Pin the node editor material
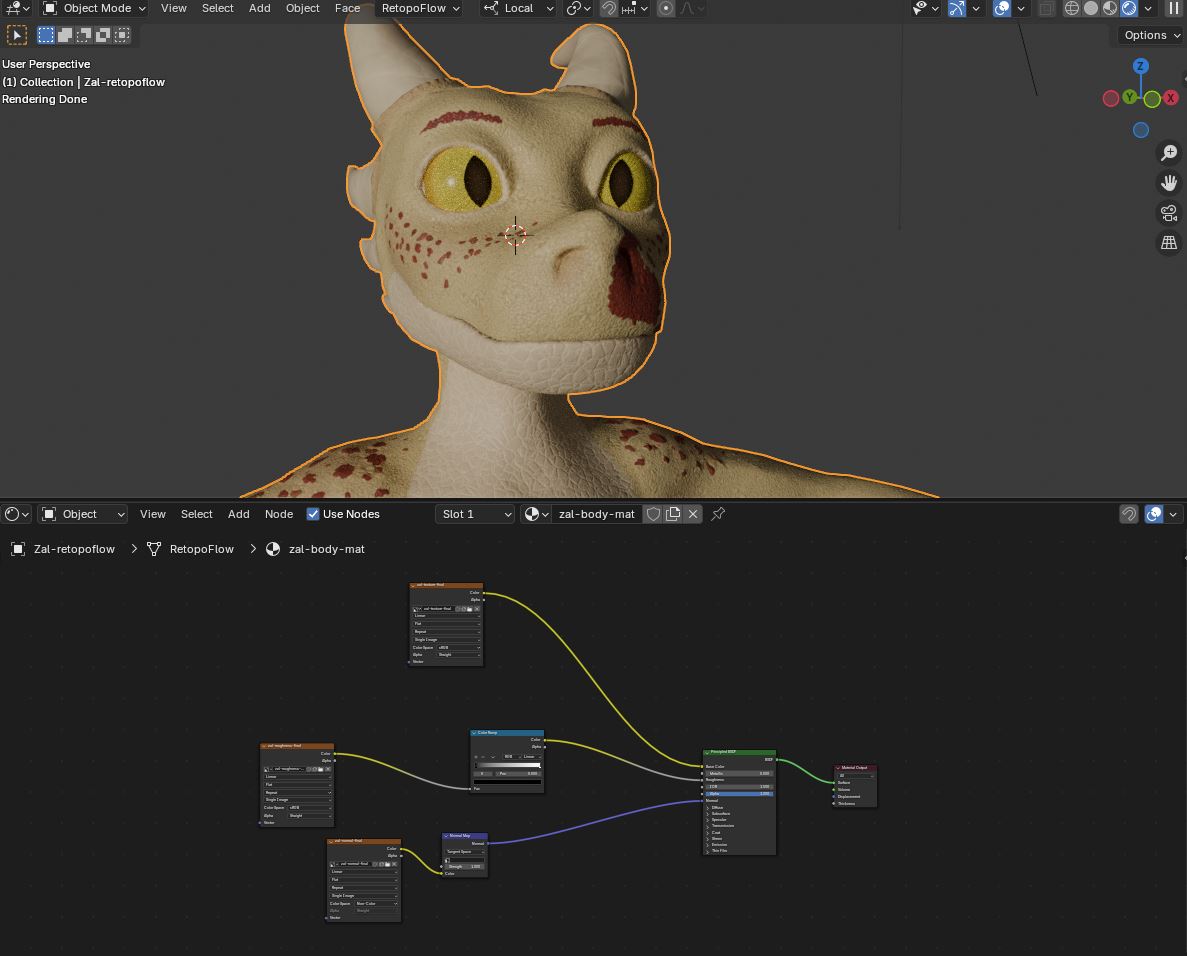The height and width of the screenshot is (956, 1187). point(718,514)
